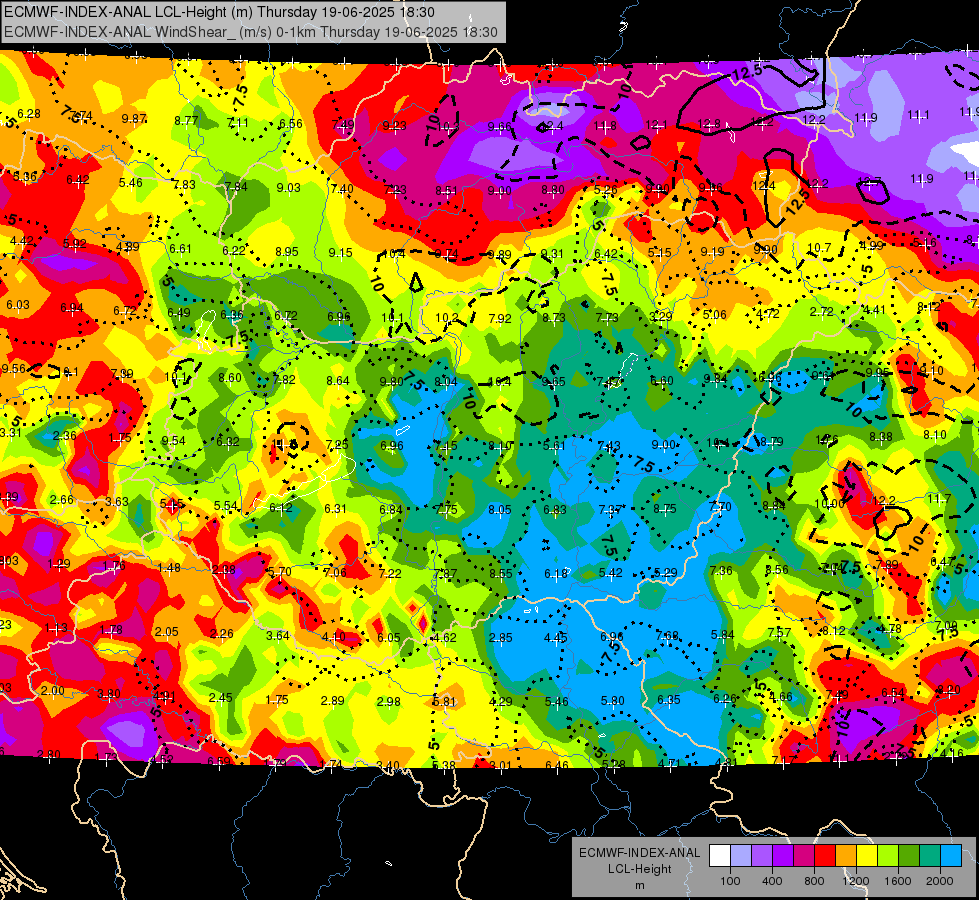Click the wind shear value 6.28
Image resolution: width=979 pixels, height=900 pixels.
click(29, 114)
